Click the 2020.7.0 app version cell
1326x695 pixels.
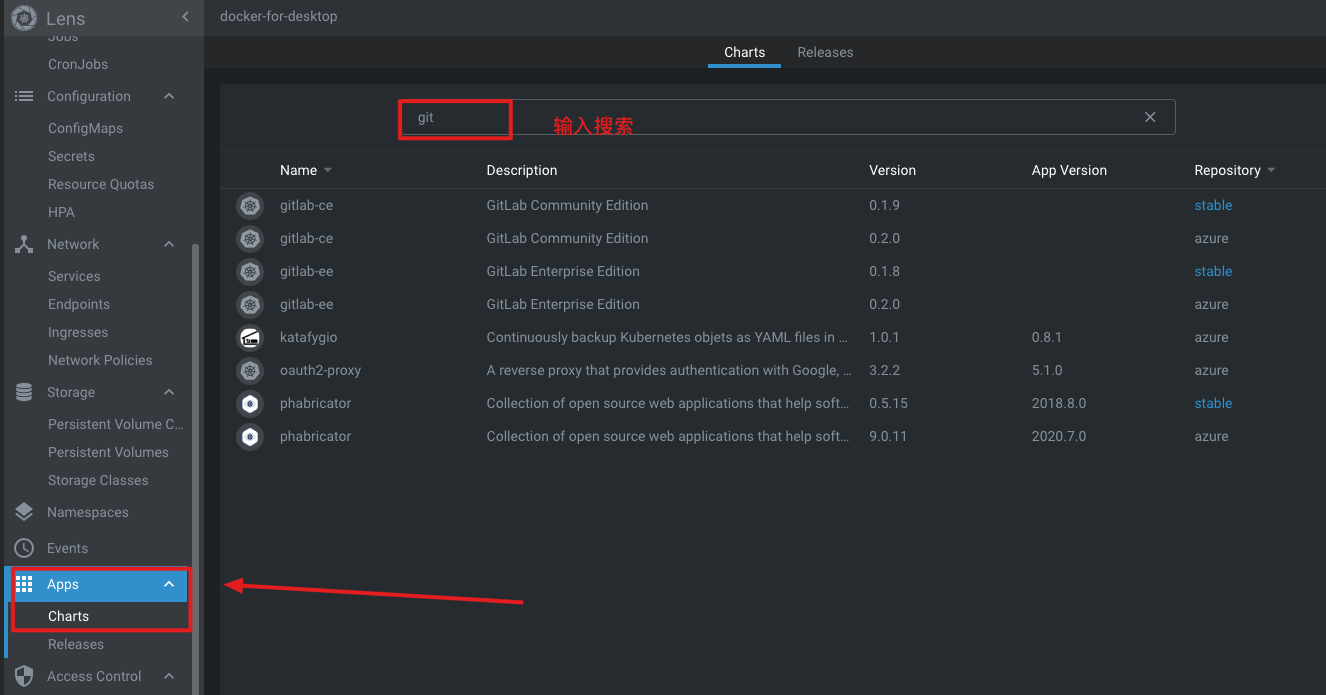(1059, 436)
